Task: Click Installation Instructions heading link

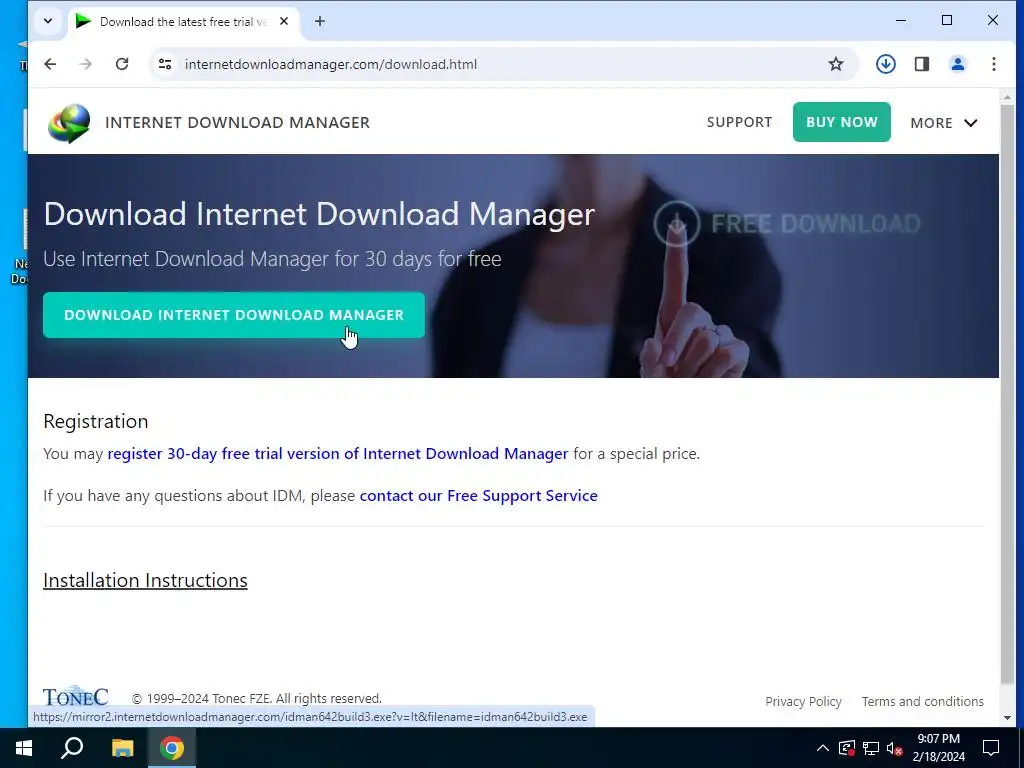Action: tap(145, 581)
